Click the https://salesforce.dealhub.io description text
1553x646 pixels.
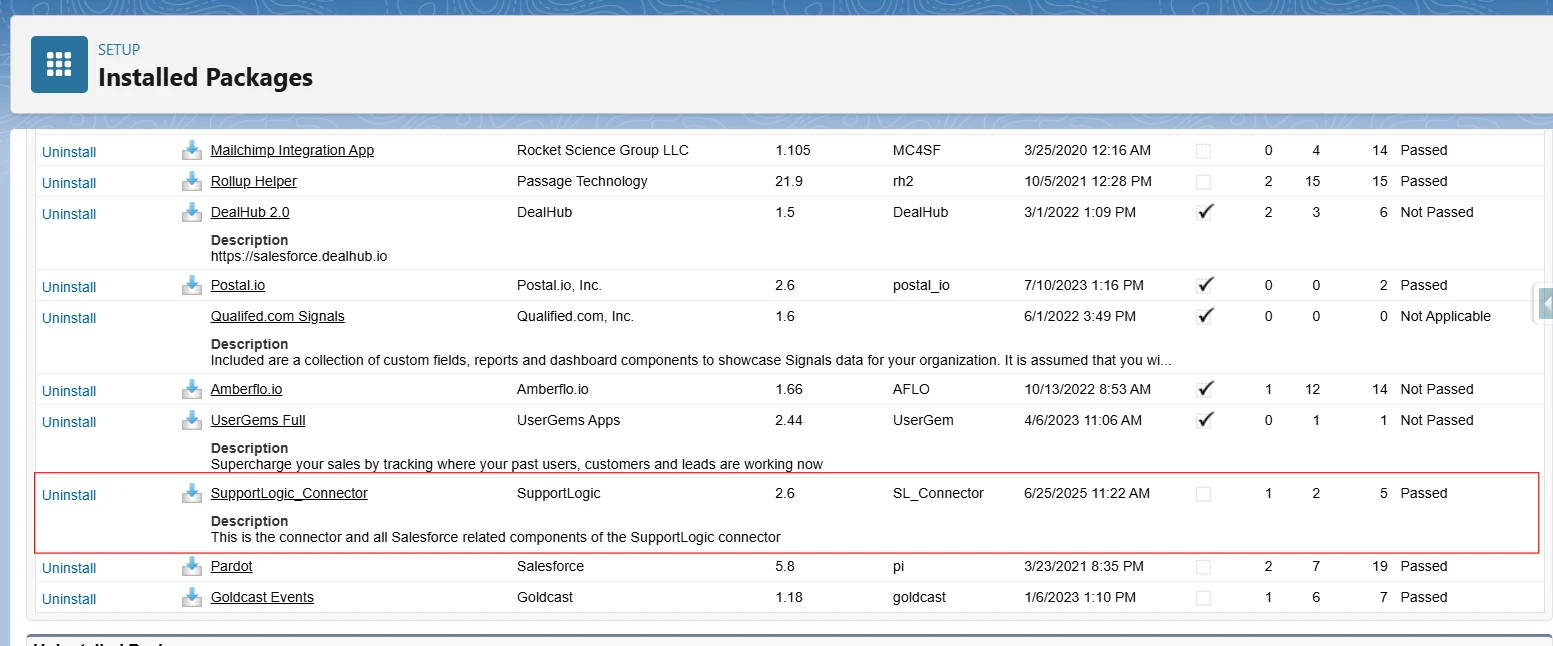point(299,256)
